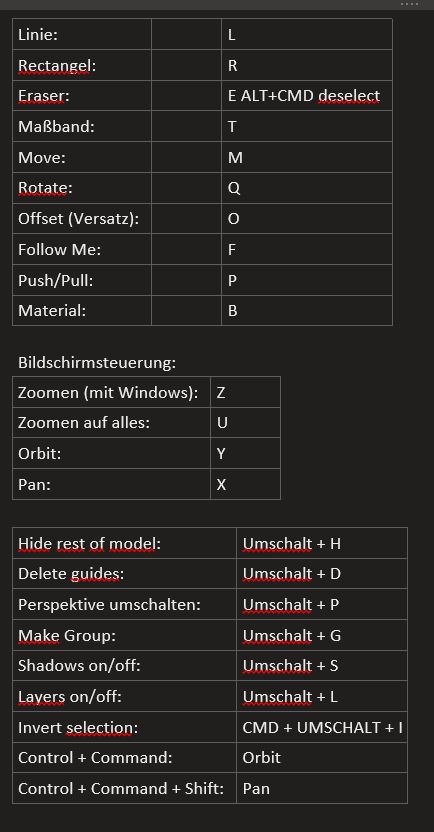The height and width of the screenshot is (832, 434).
Task: Click the Control + Command + Shift: cell
Action: coord(124,788)
